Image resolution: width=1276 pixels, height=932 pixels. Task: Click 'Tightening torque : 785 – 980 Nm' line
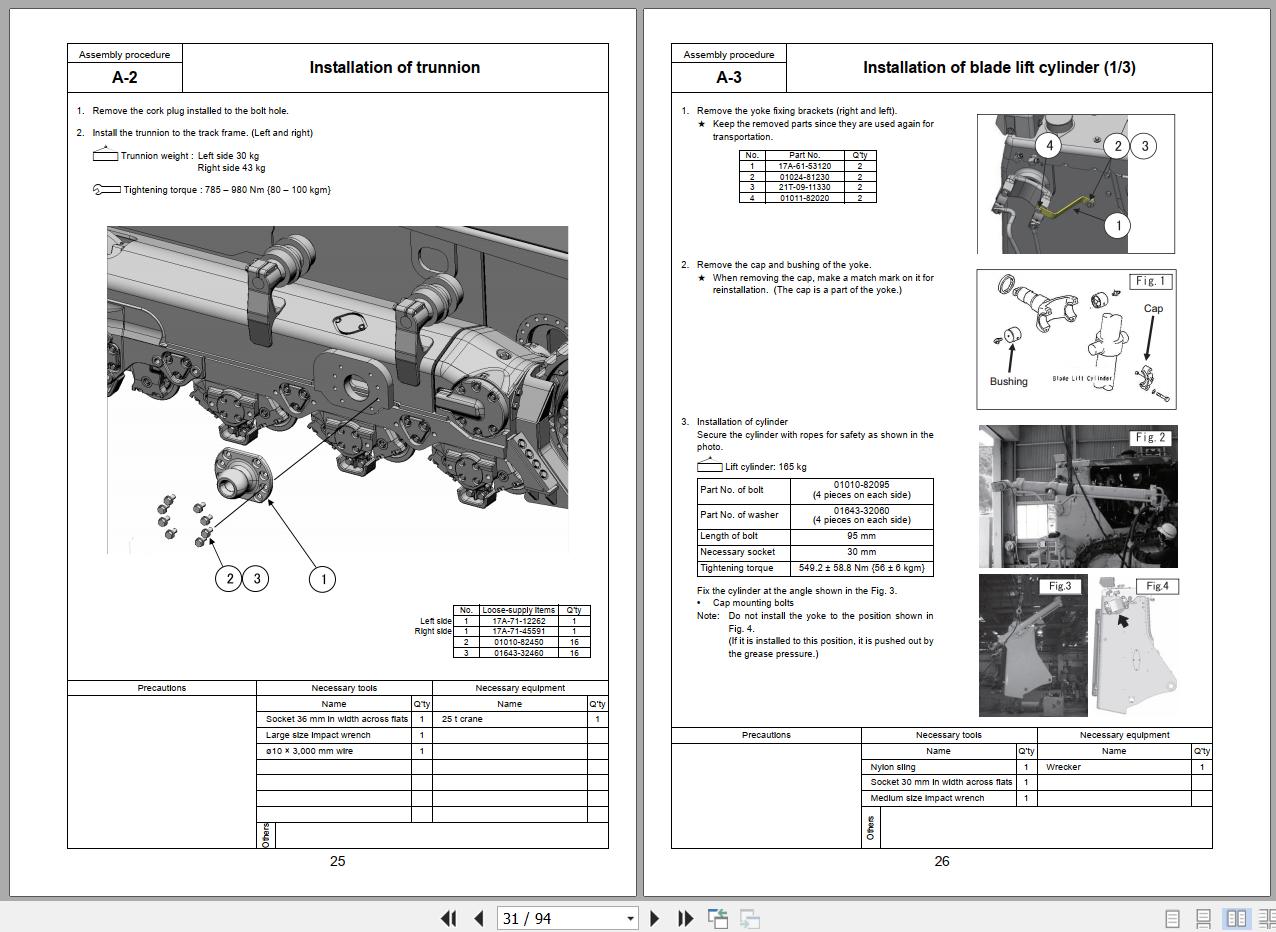[227, 190]
